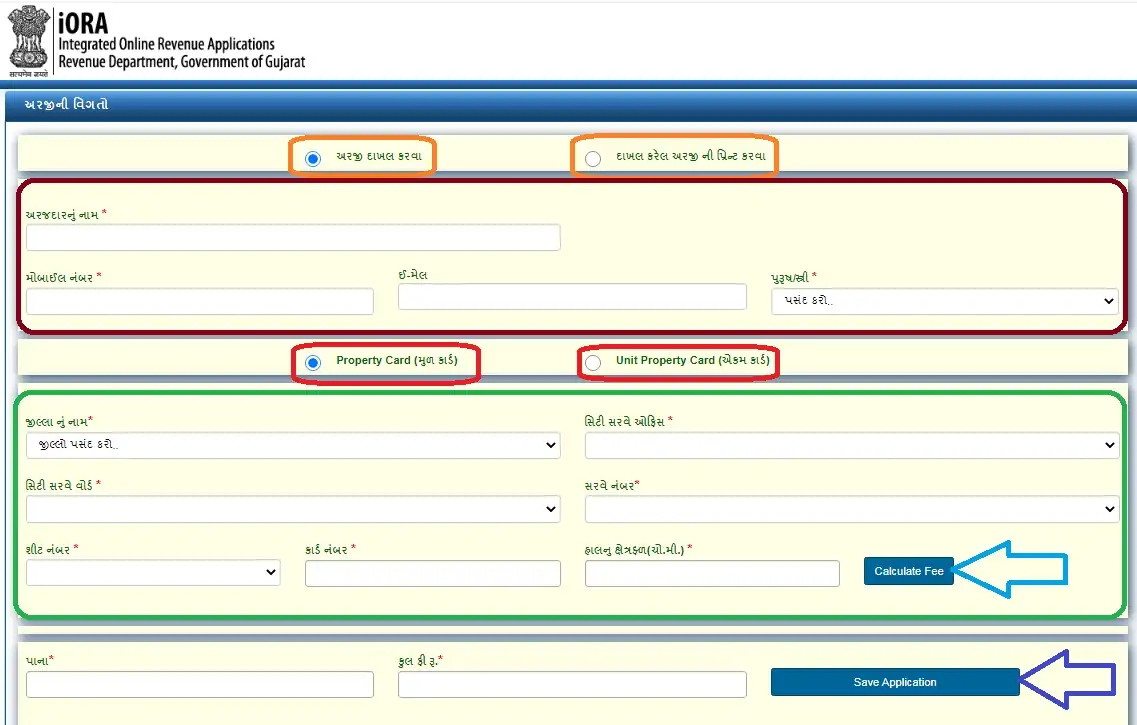1137x725 pixels.
Task: Open the City Survey Office dropdown
Action: [851, 445]
